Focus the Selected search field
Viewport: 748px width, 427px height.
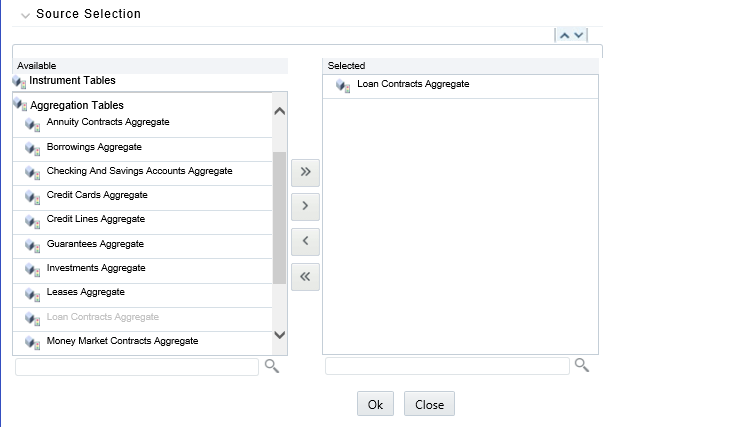447,366
